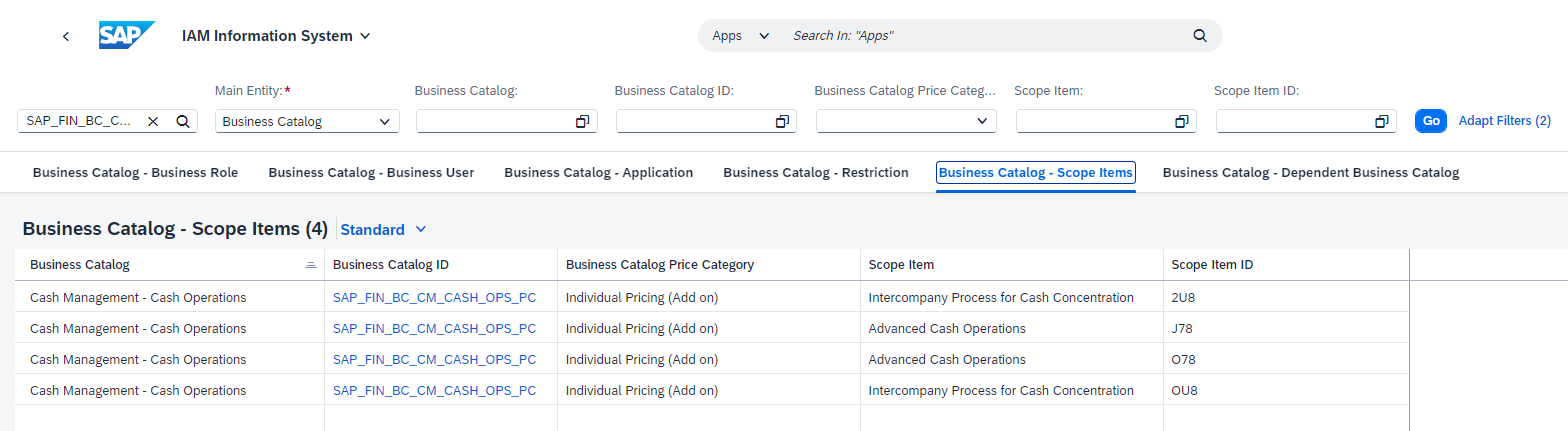Click the table title Business Catalog - Scope Items (4)
Viewport: 1568px width, 431px height.
[175, 229]
